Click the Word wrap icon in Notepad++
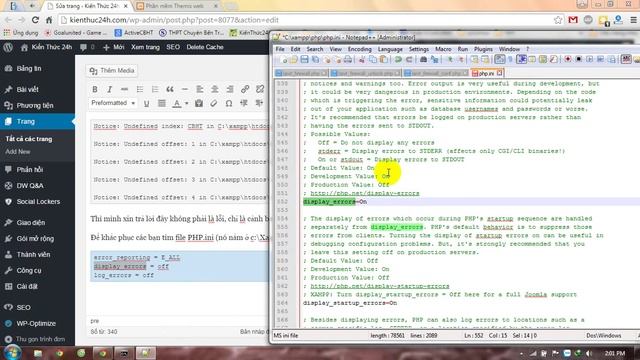Image resolution: width=640 pixels, height=360 pixels. coord(500,60)
